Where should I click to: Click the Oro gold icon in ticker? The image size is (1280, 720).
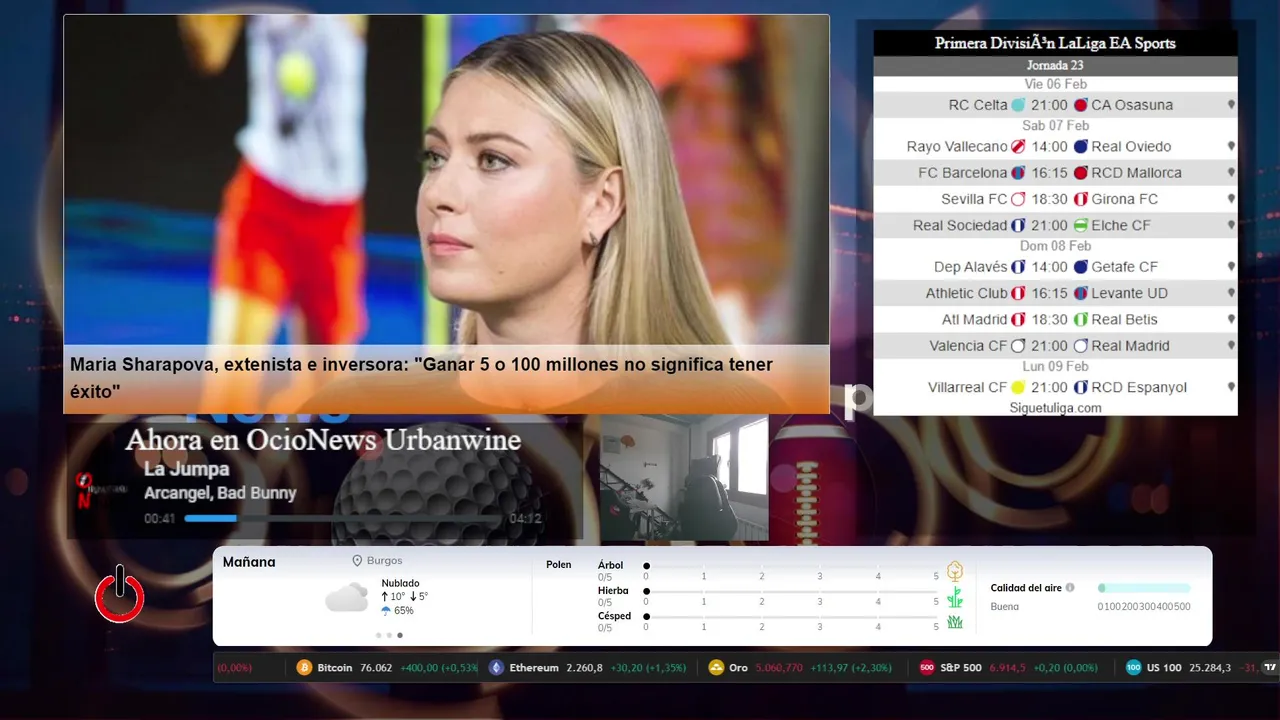click(x=715, y=668)
